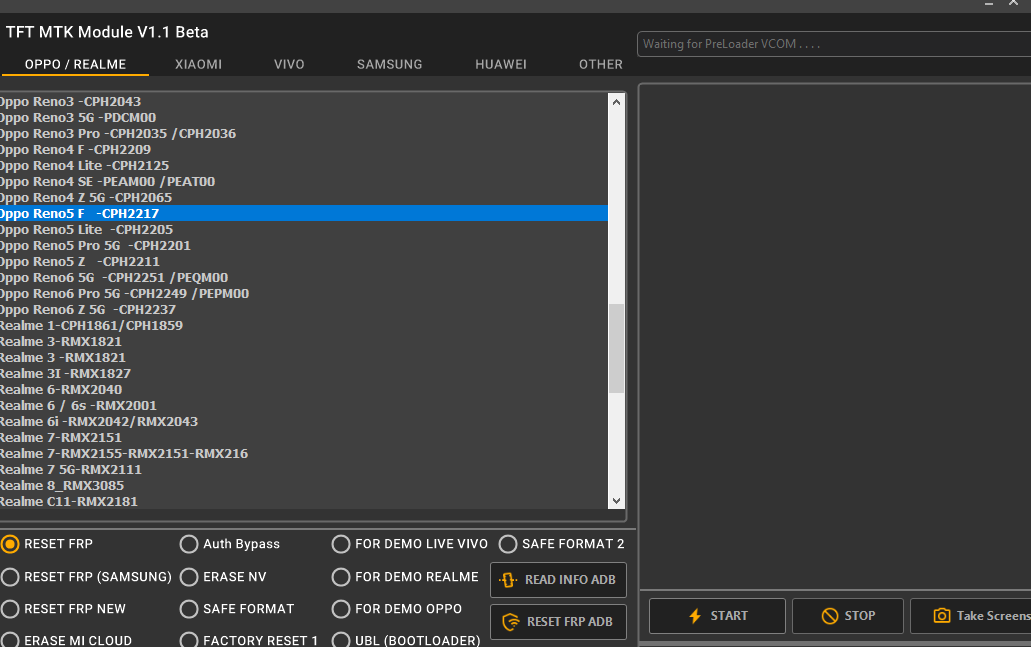1031x647 pixels.
Task: Select Oppo Reno6 Z 5G -CPH2237
Action: coord(304,310)
